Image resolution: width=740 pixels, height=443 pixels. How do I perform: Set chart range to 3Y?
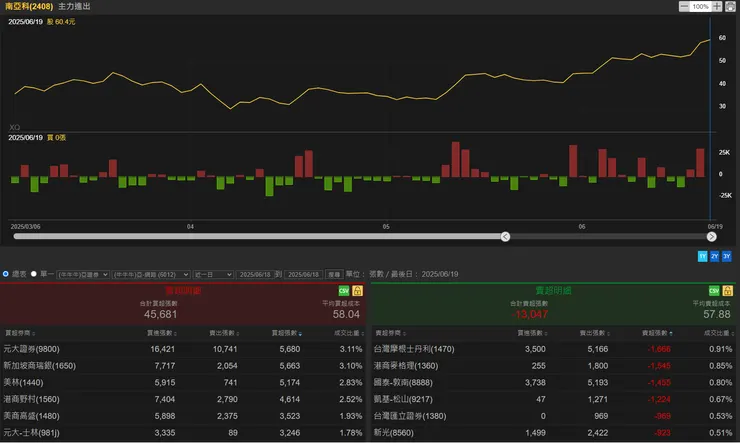(x=727, y=256)
